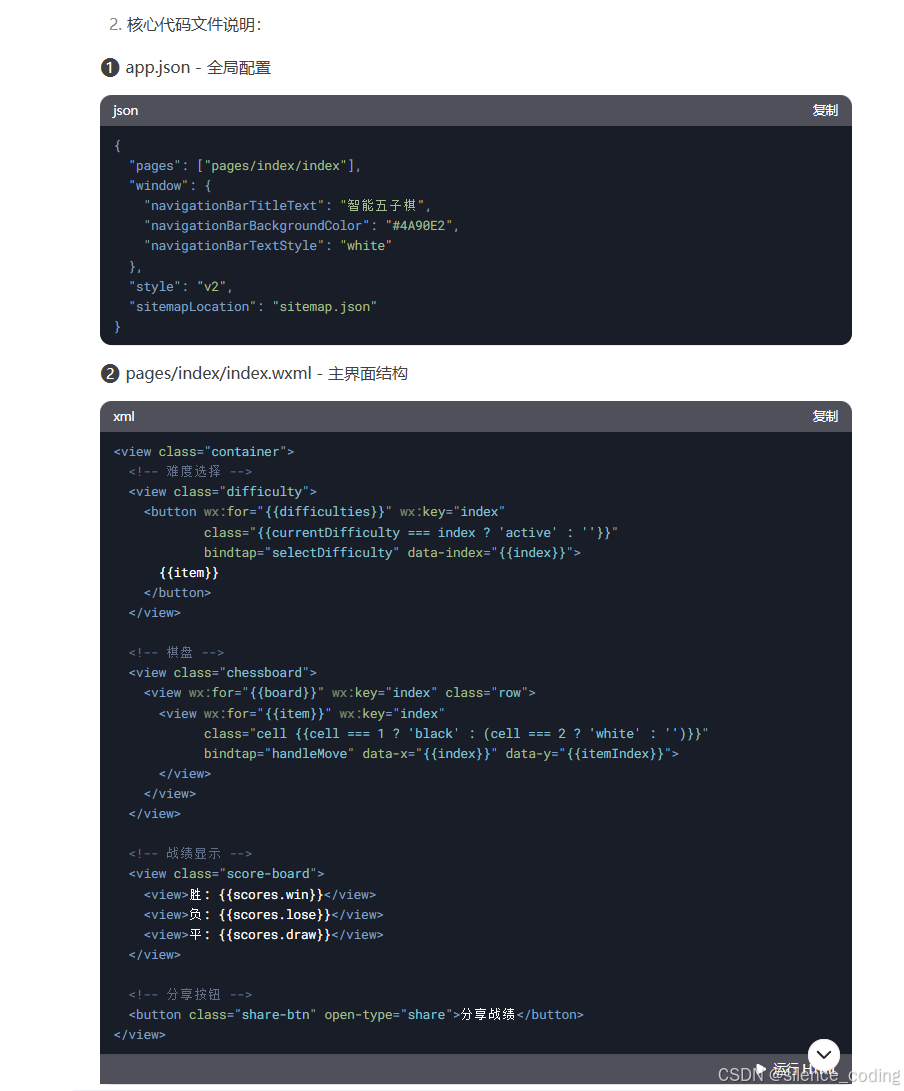Viewport: 904px width, 1091px height.
Task: Click the "navigationBarTitleText": "智能五子棋" line
Action: (x=287, y=206)
